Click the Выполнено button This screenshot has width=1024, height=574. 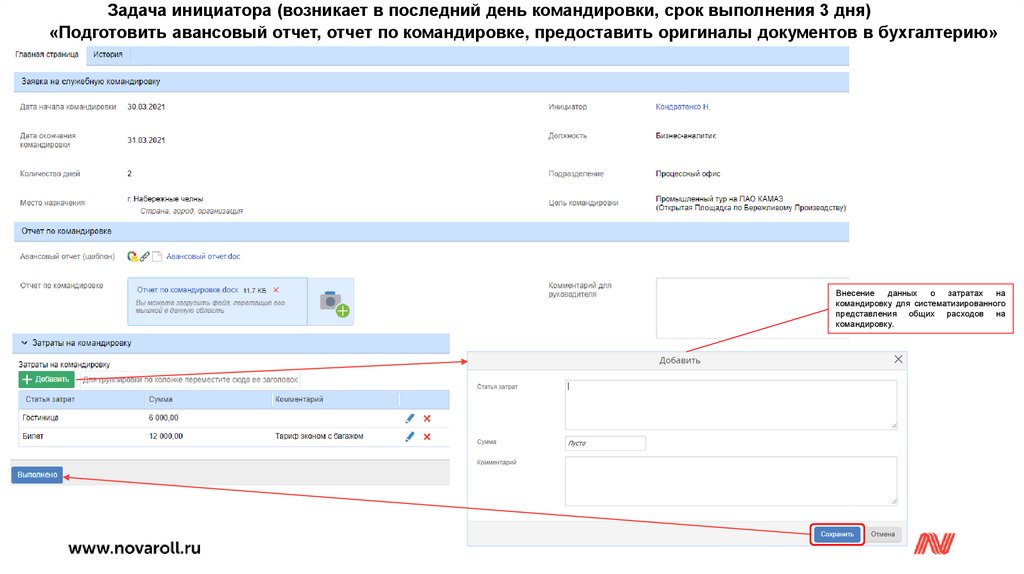point(37,475)
